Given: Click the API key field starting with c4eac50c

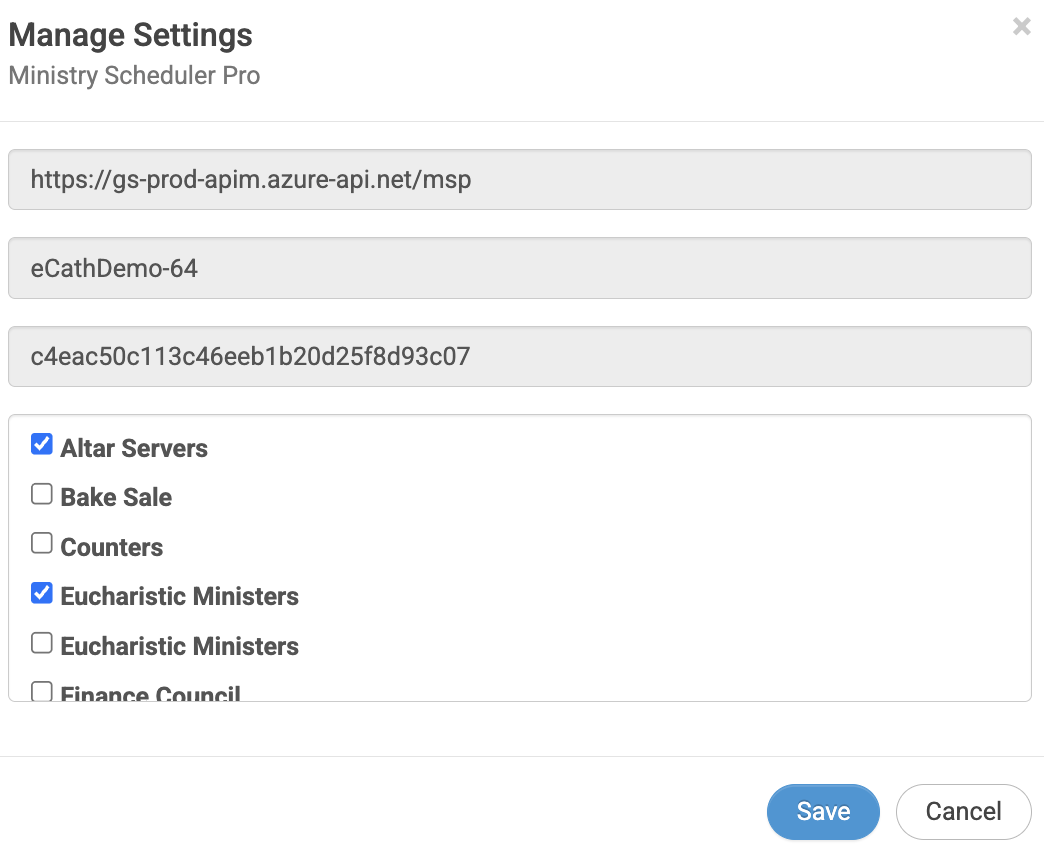Looking at the screenshot, I should point(519,357).
